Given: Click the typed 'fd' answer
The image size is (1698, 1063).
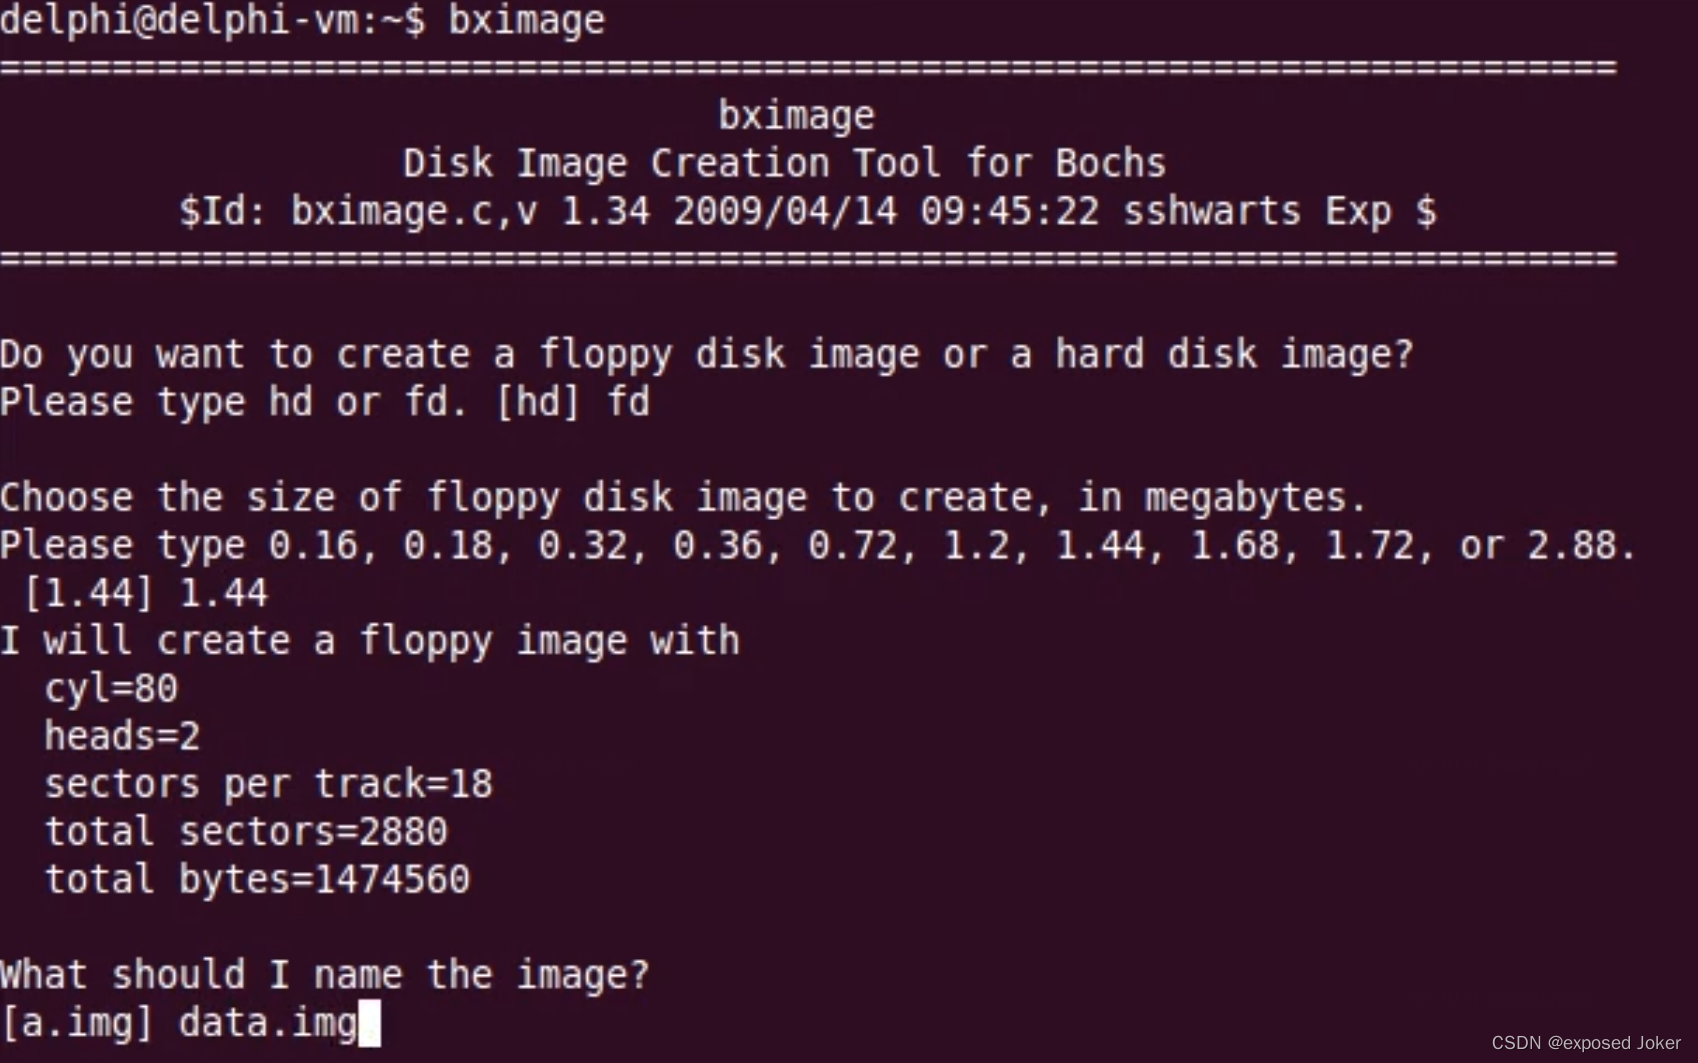Looking at the screenshot, I should pyautogui.click(x=629, y=402).
